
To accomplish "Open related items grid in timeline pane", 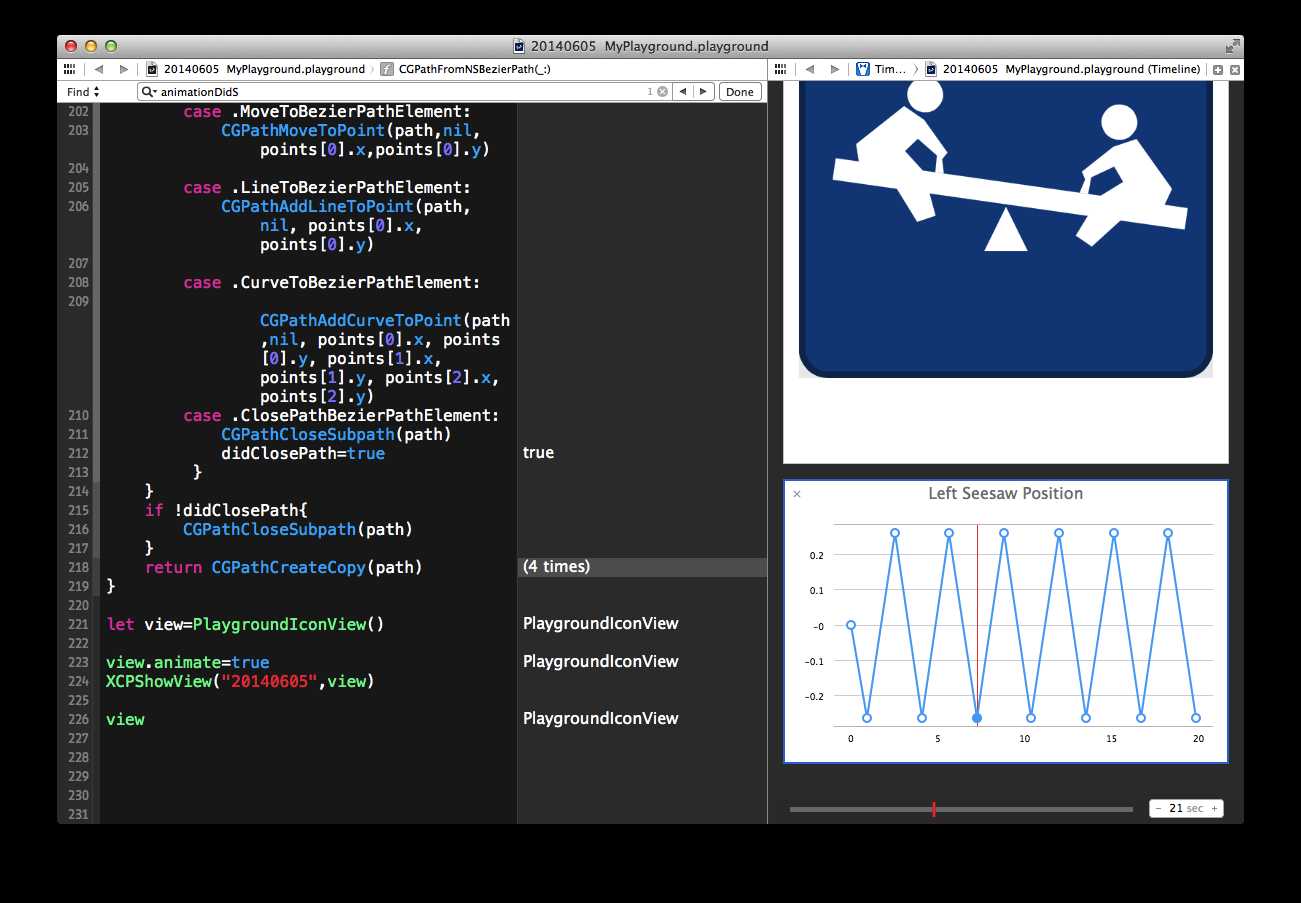I will pyautogui.click(x=781, y=70).
